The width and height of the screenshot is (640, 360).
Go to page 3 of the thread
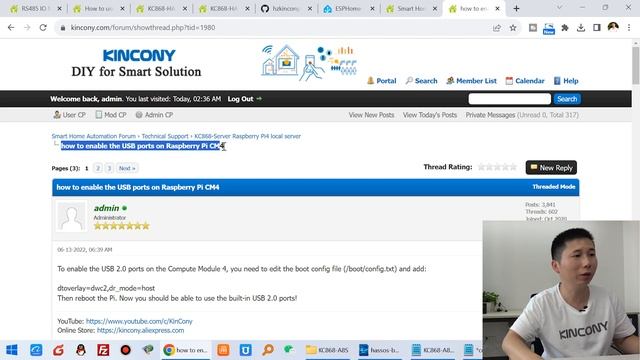point(109,168)
